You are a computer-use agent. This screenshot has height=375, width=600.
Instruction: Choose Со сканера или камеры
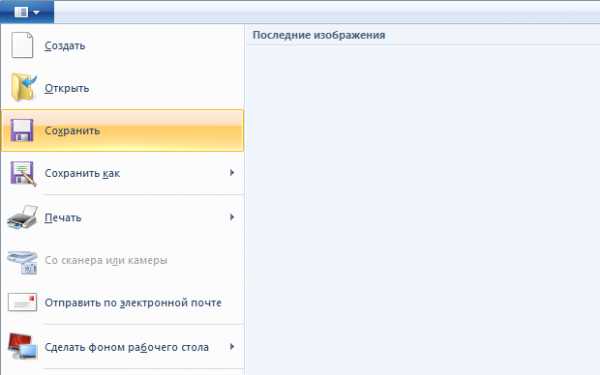(x=122, y=260)
